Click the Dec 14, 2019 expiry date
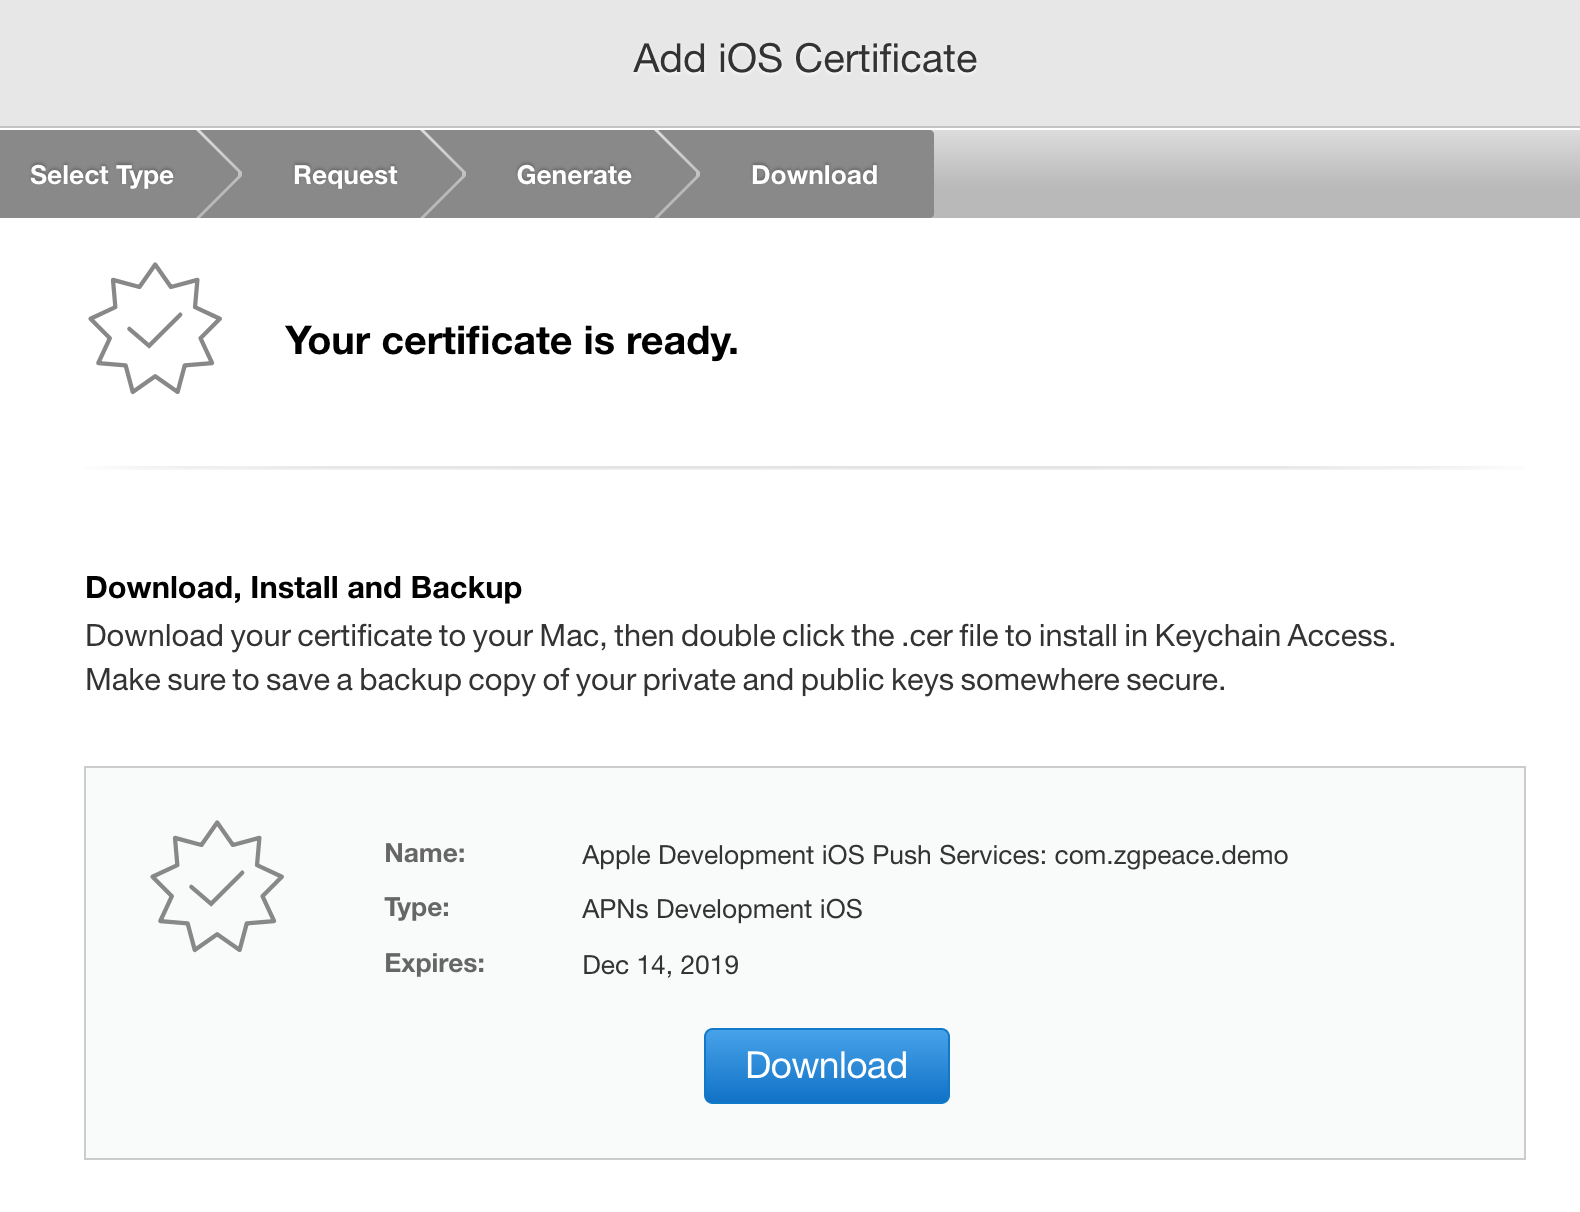1580x1212 pixels. (660, 965)
